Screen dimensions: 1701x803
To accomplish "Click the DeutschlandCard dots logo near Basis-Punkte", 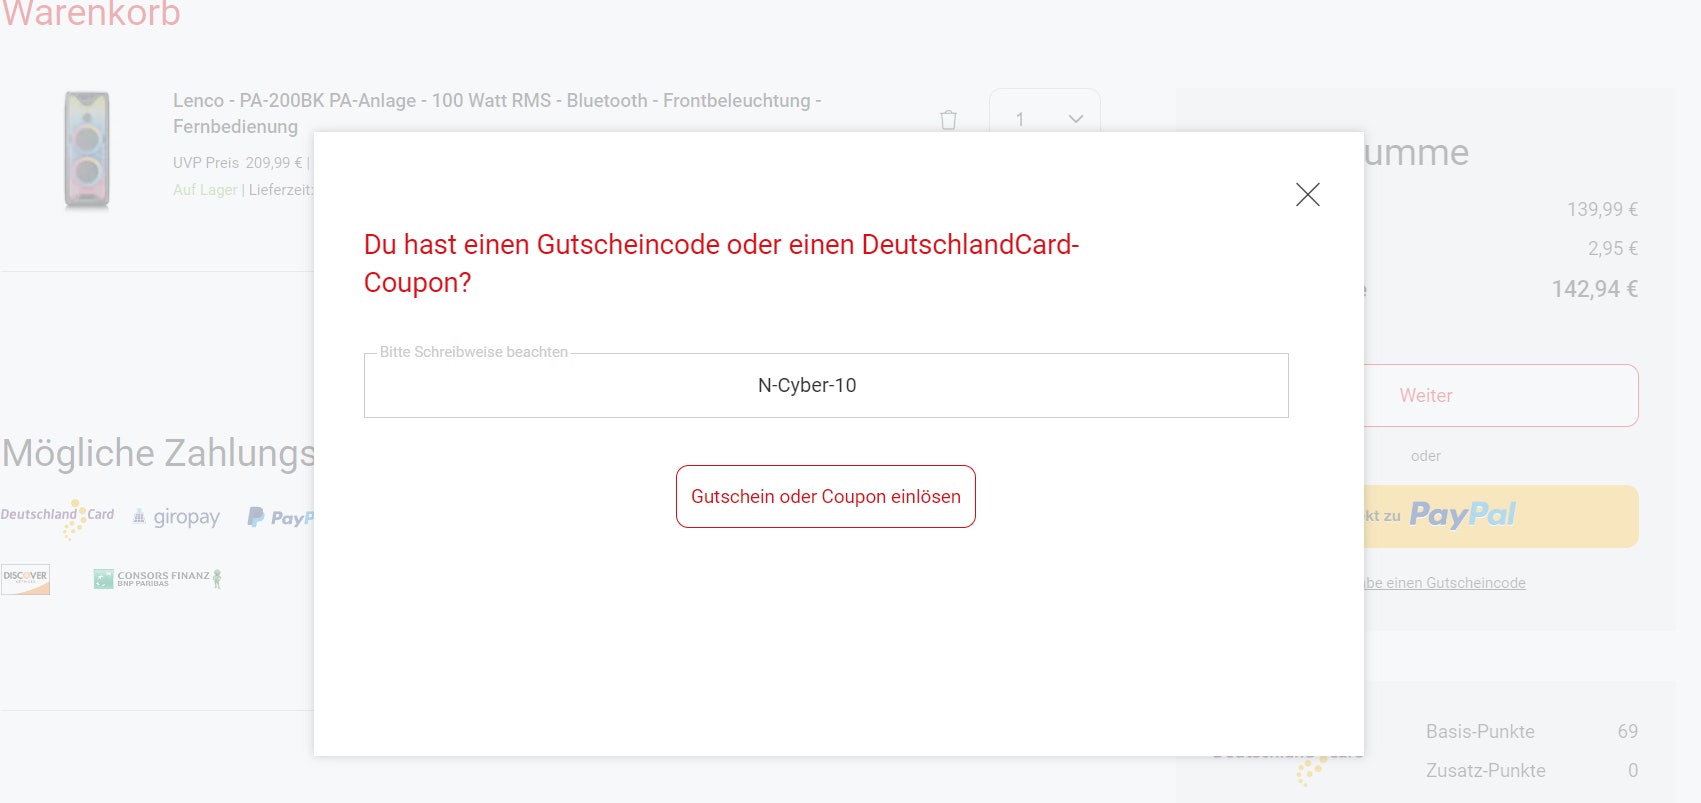I will tap(1308, 770).
